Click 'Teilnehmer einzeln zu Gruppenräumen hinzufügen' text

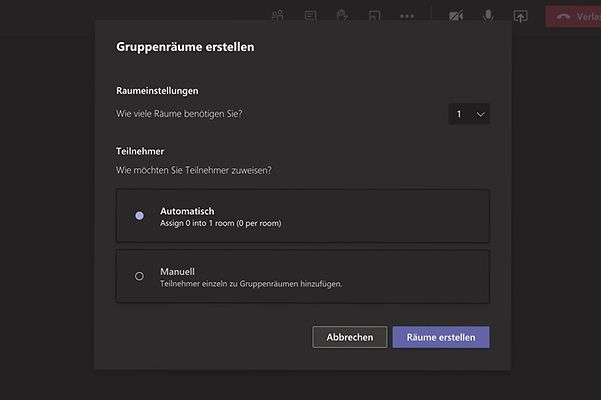tap(251, 284)
